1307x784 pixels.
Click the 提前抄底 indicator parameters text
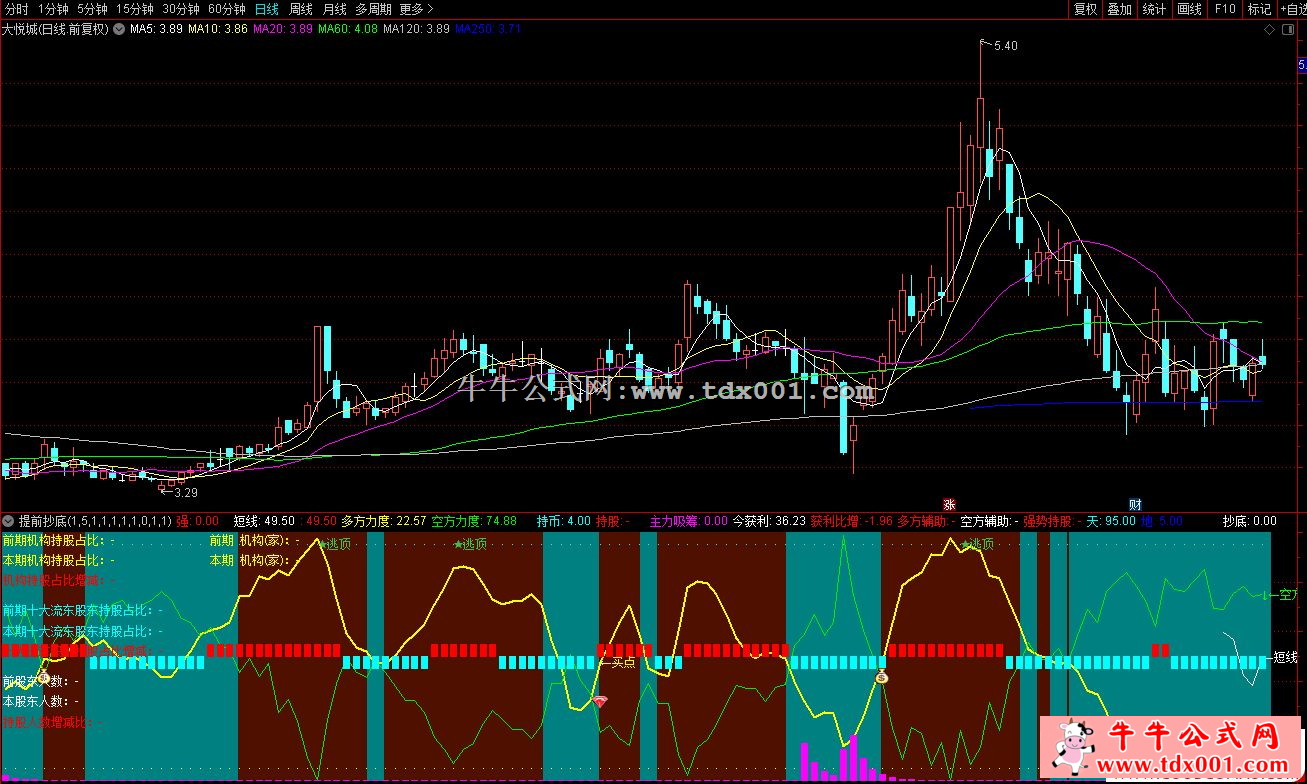[x=95, y=521]
